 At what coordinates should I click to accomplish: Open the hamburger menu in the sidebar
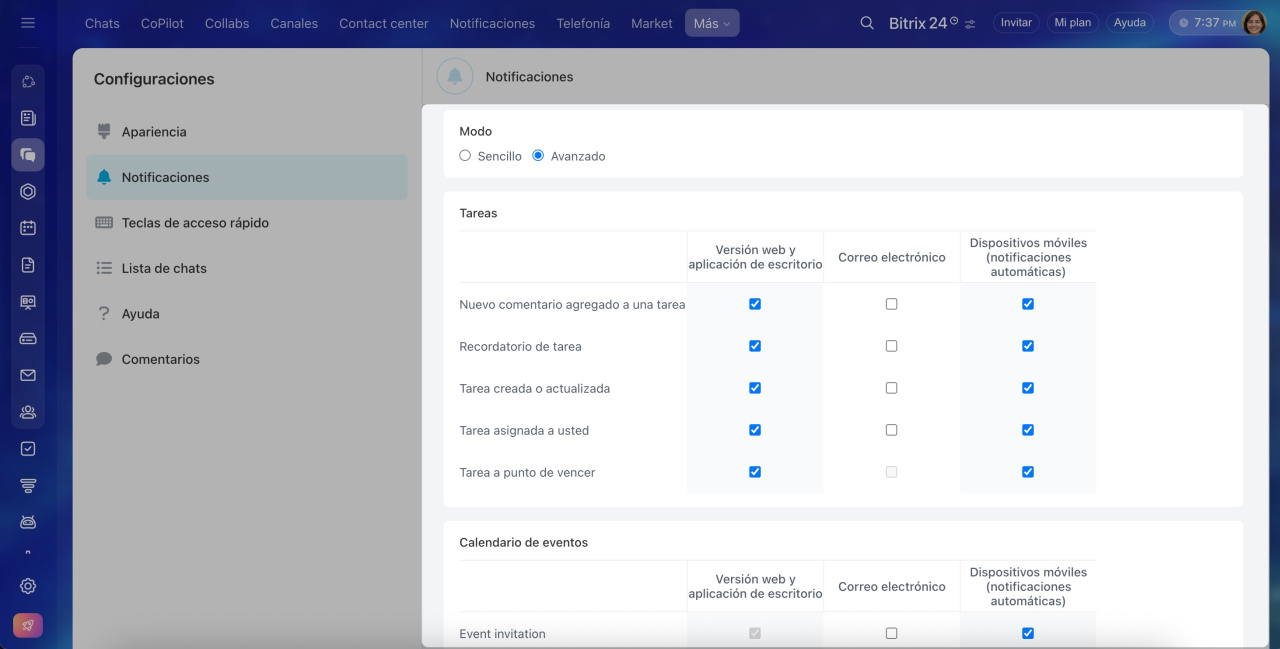point(28,22)
